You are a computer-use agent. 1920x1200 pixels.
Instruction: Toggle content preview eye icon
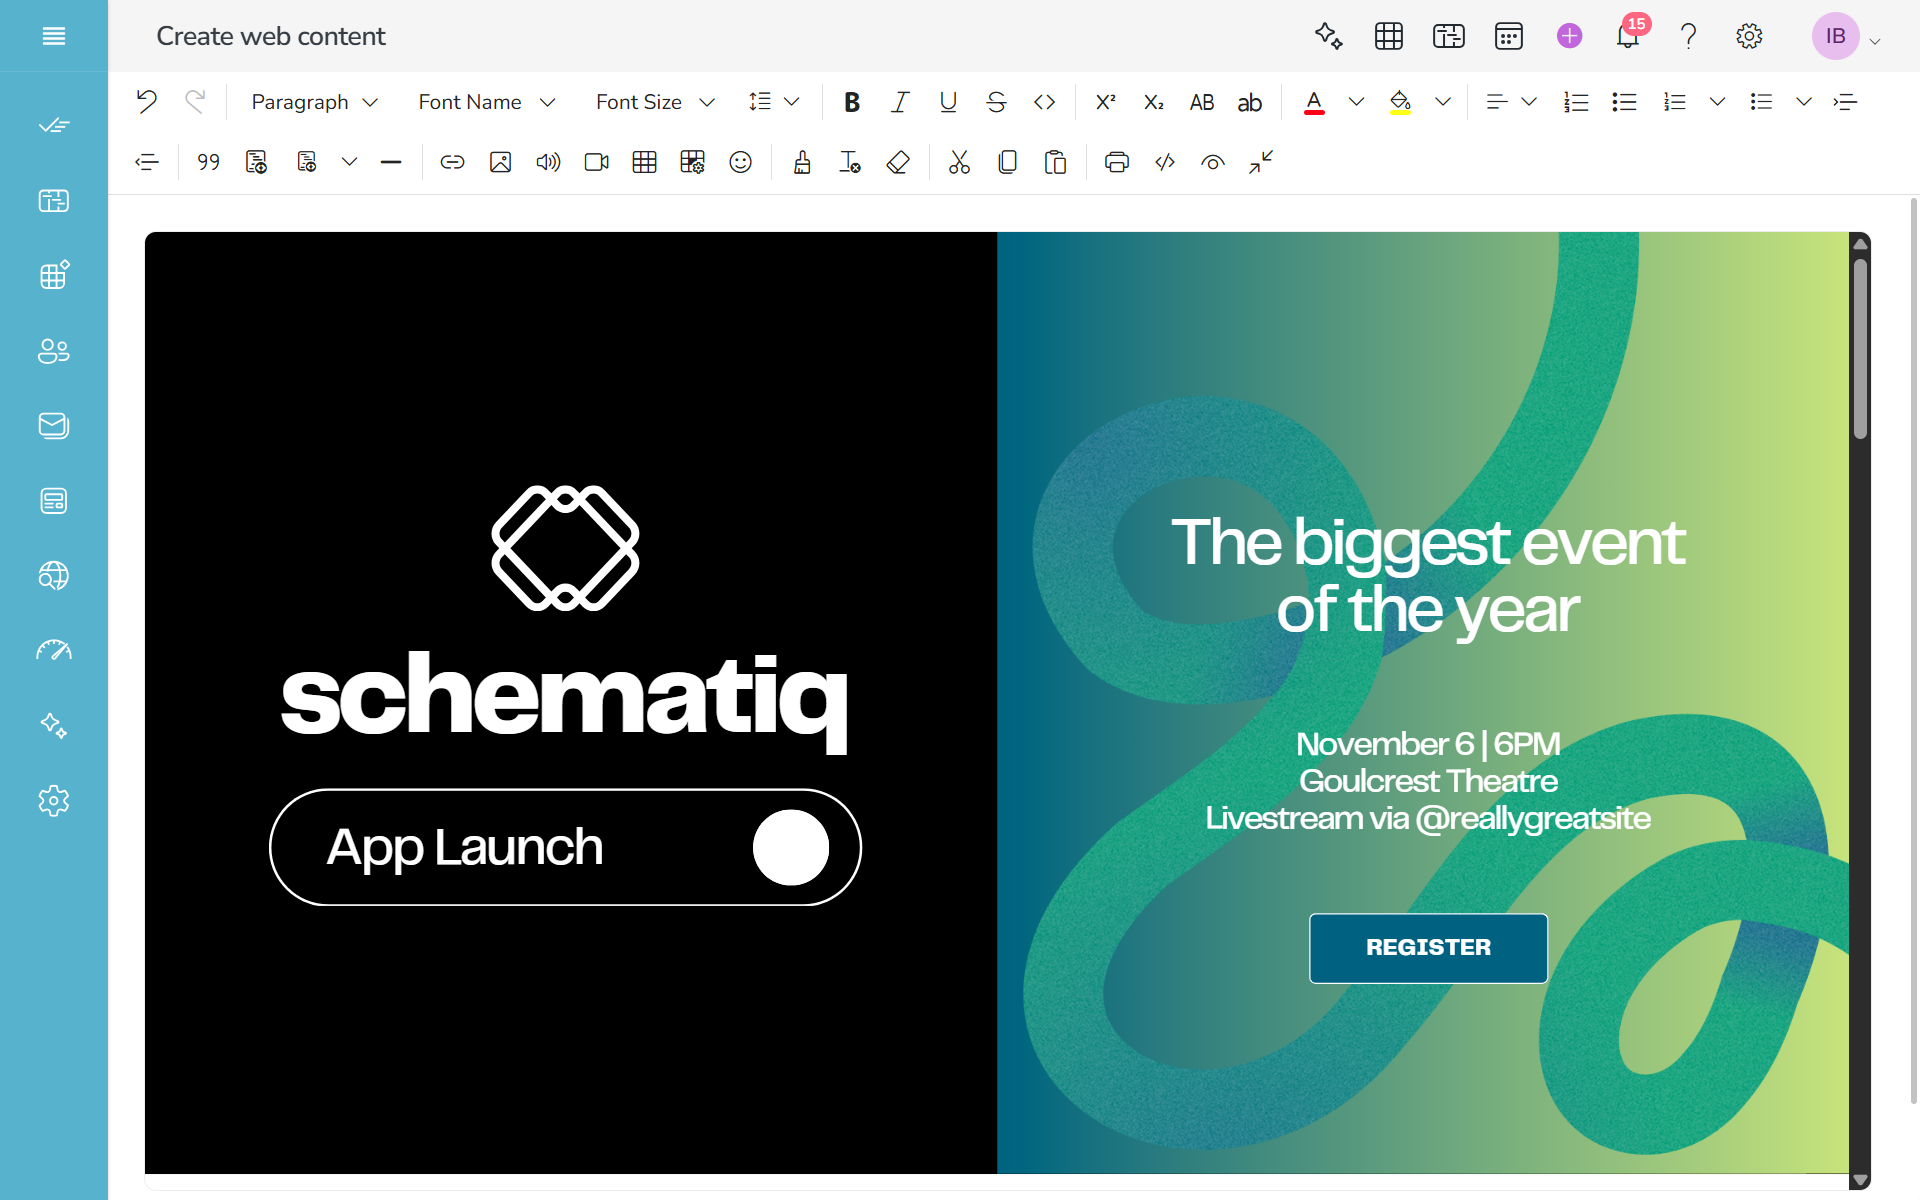pyautogui.click(x=1212, y=162)
